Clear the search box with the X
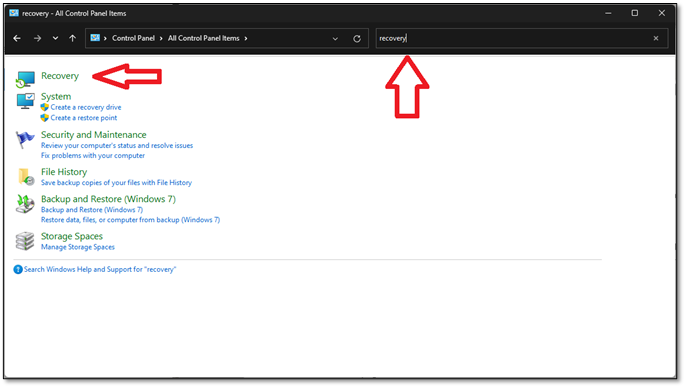This screenshot has height=388, width=686. tap(656, 38)
